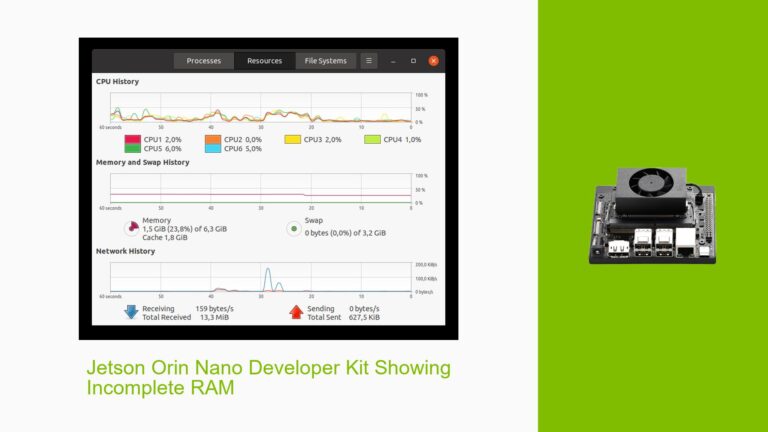768x432 pixels.
Task: Click the CPU1 red color swatch
Action: 133,140
